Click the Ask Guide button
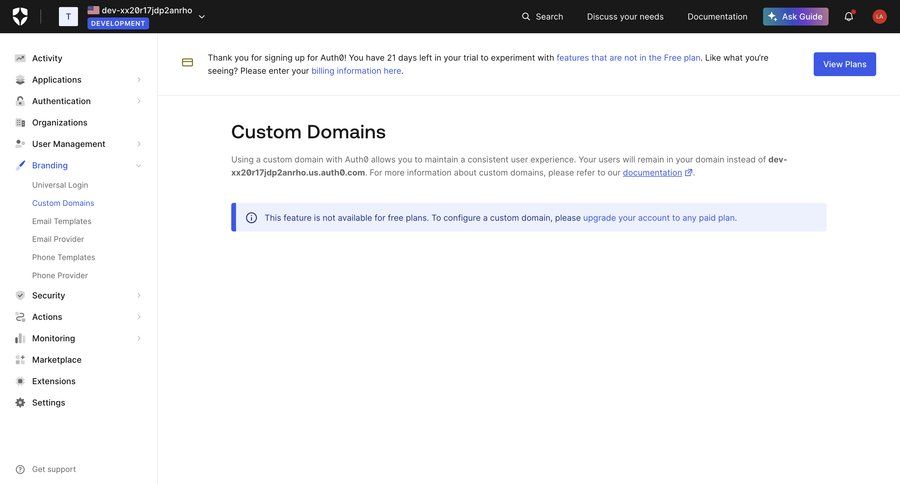This screenshot has height=484, width=900. [x=796, y=17]
